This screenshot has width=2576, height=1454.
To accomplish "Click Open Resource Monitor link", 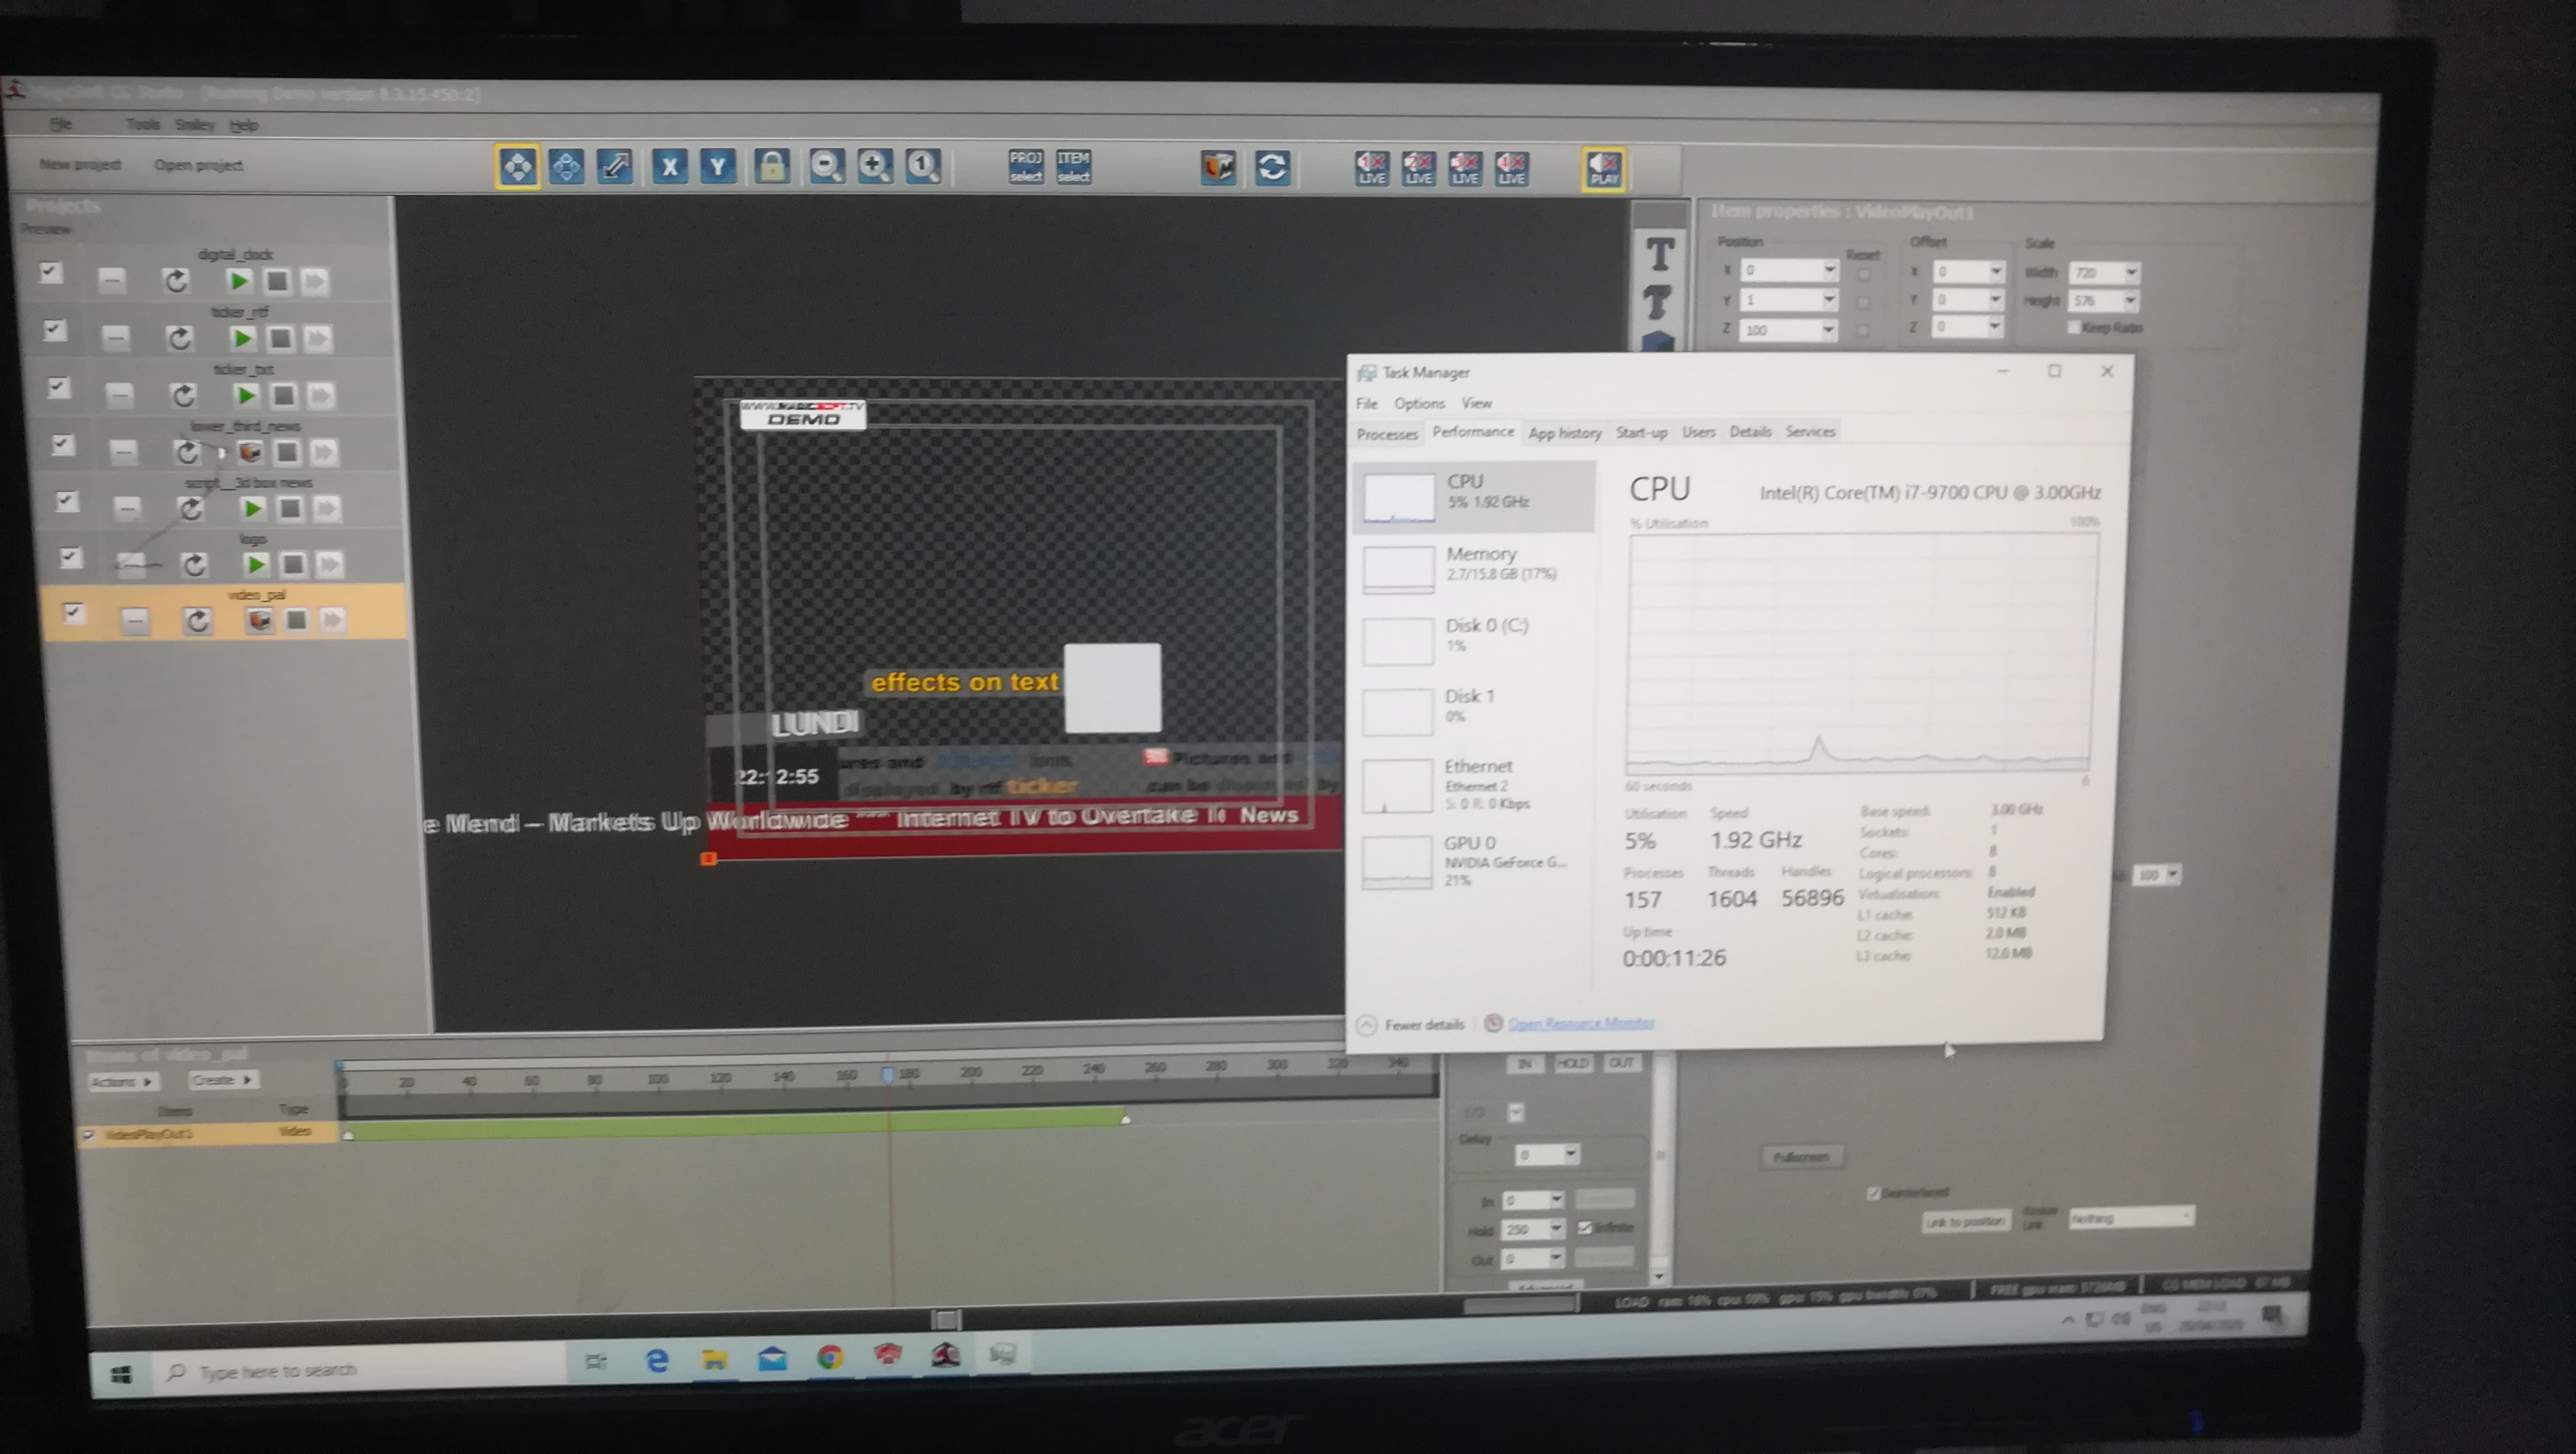I will click(1580, 1023).
